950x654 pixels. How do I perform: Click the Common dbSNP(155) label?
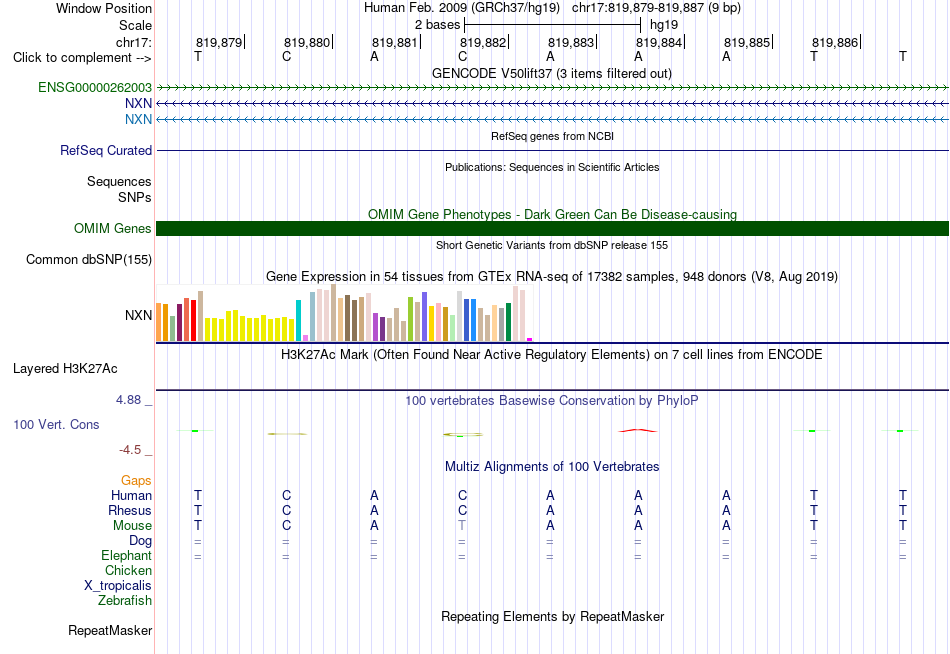coord(88,259)
